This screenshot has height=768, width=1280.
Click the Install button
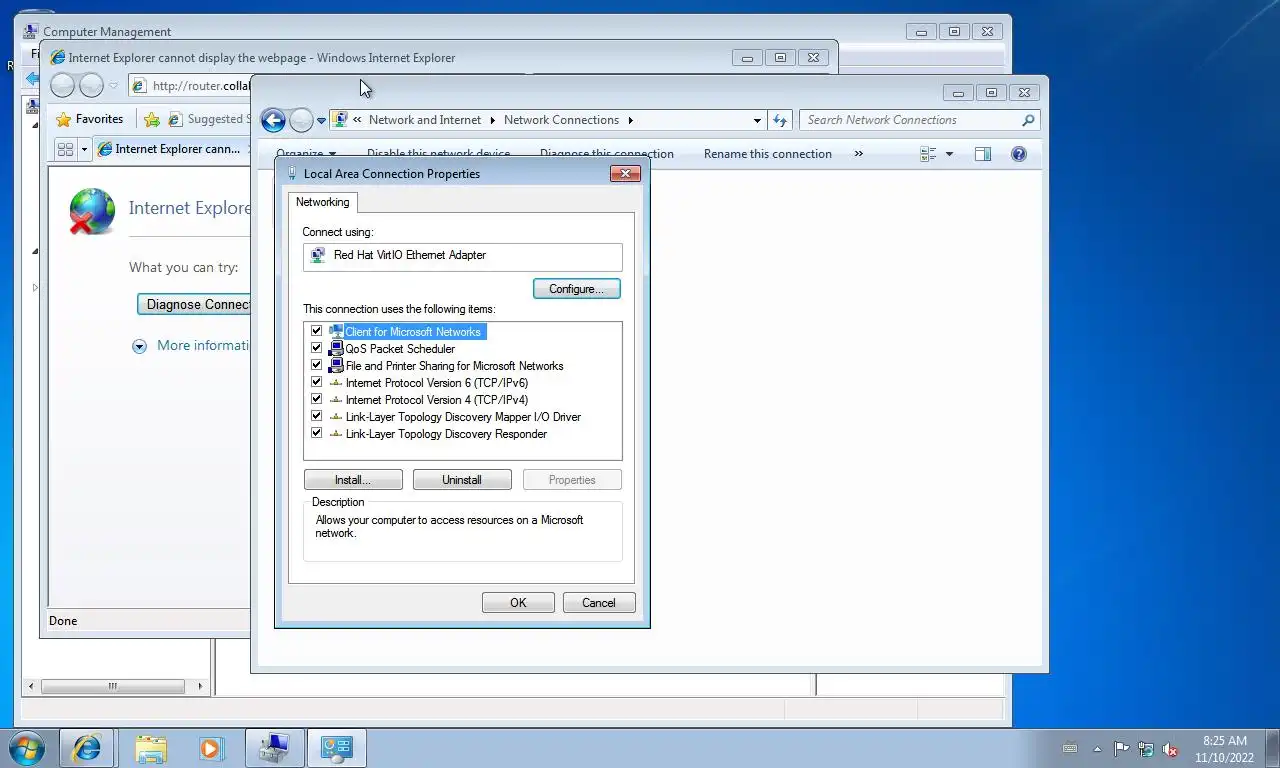point(353,480)
